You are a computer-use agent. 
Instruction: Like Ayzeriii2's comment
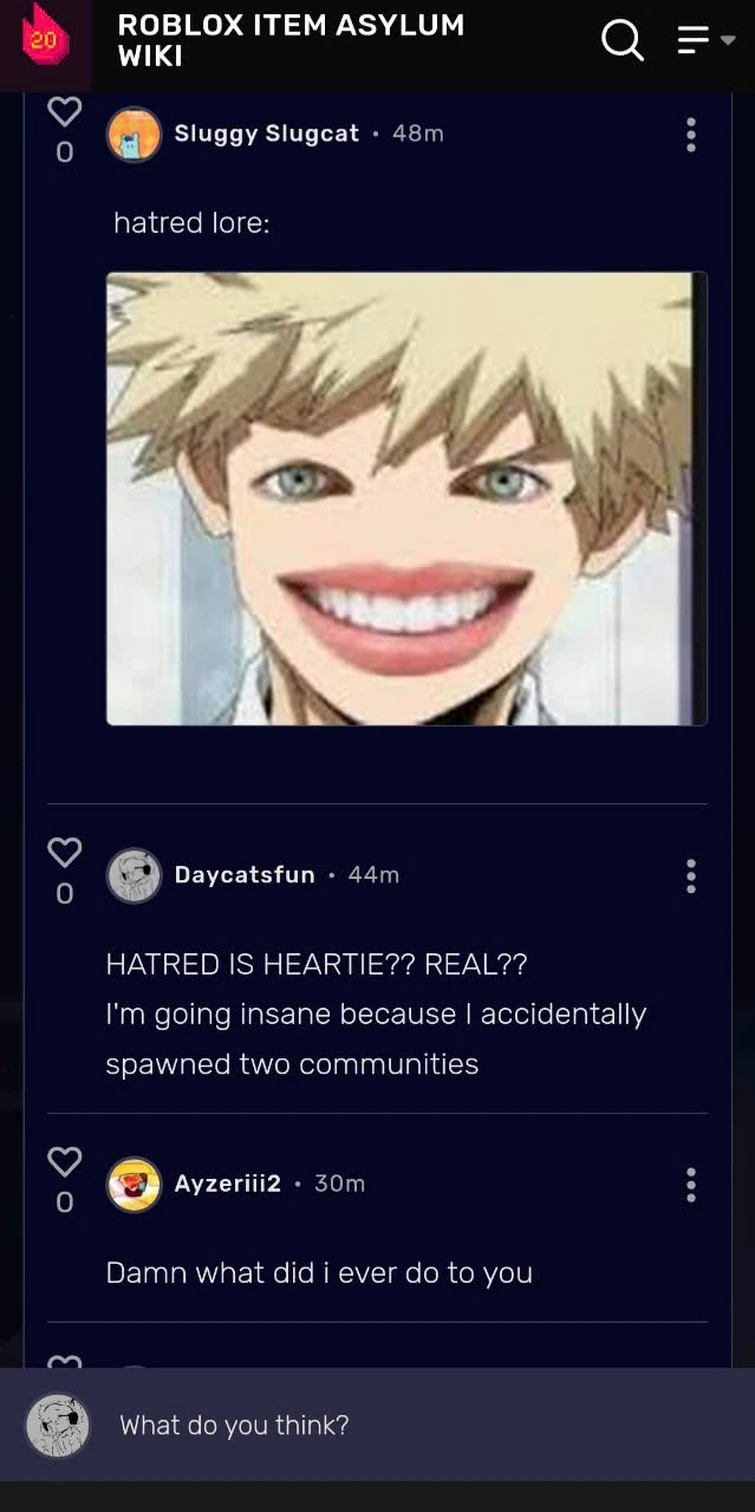pos(65,1161)
